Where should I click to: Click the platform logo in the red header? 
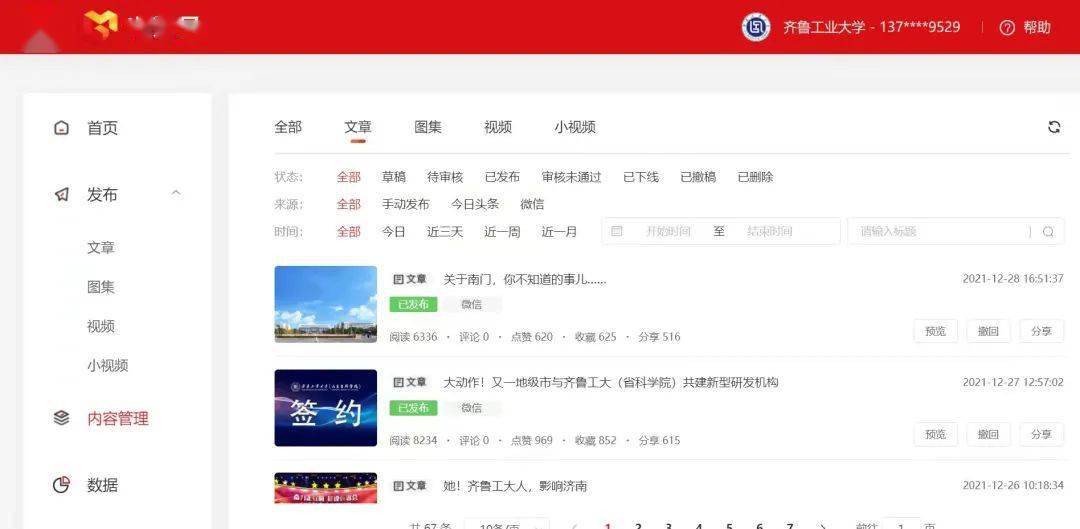pyautogui.click(x=101, y=25)
